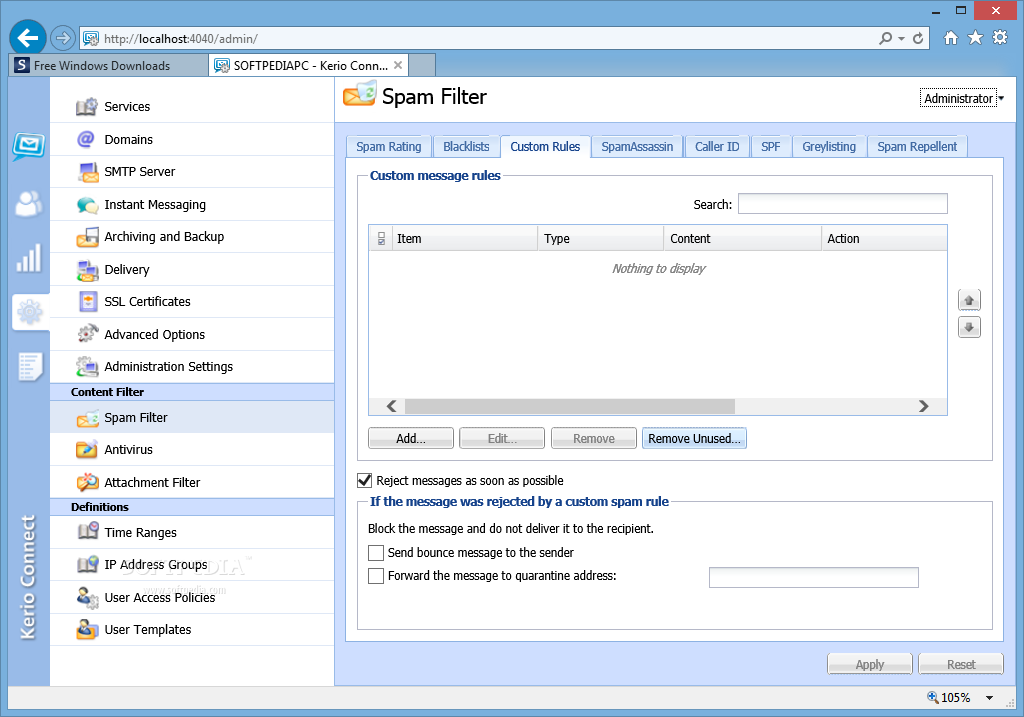Open the Logs section document icon
This screenshot has height=717, width=1024.
tap(29, 367)
